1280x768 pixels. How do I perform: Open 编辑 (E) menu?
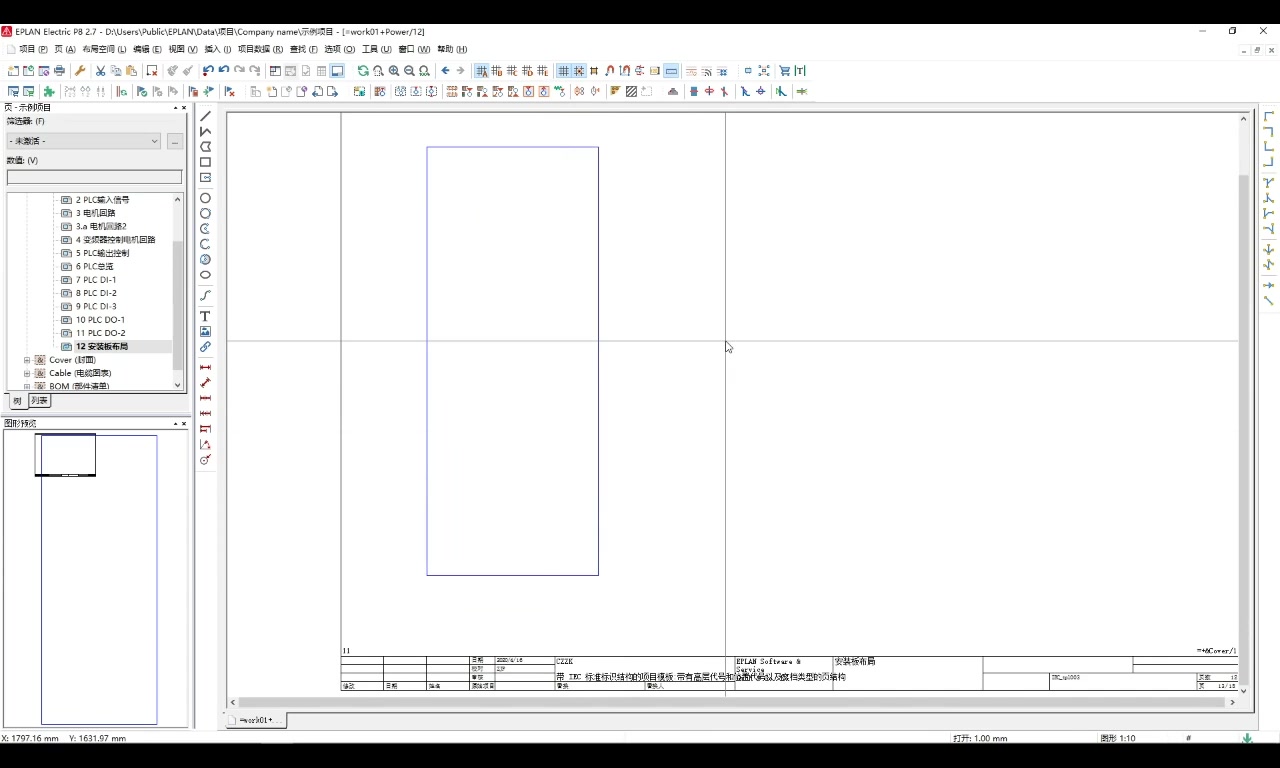pyautogui.click(x=147, y=49)
